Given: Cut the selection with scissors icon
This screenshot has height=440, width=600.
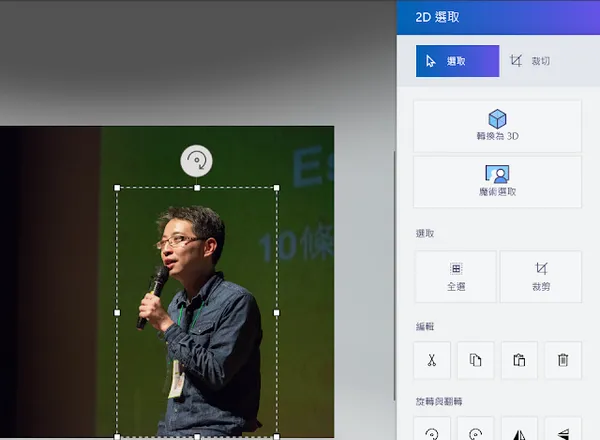Looking at the screenshot, I should tap(432, 360).
